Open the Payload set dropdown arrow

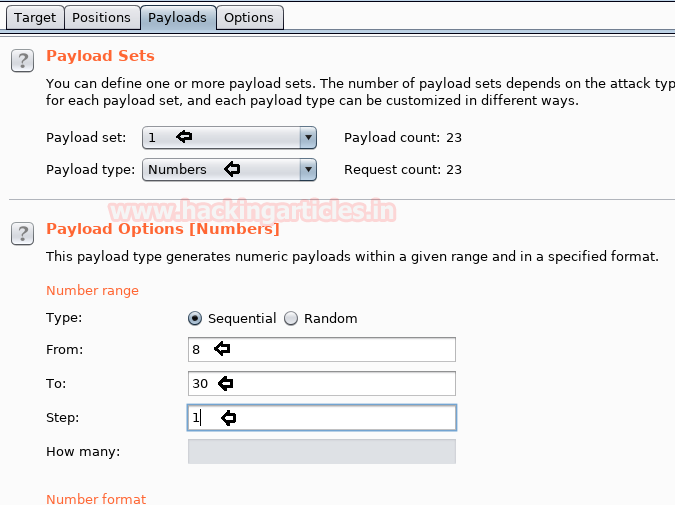pyautogui.click(x=308, y=138)
